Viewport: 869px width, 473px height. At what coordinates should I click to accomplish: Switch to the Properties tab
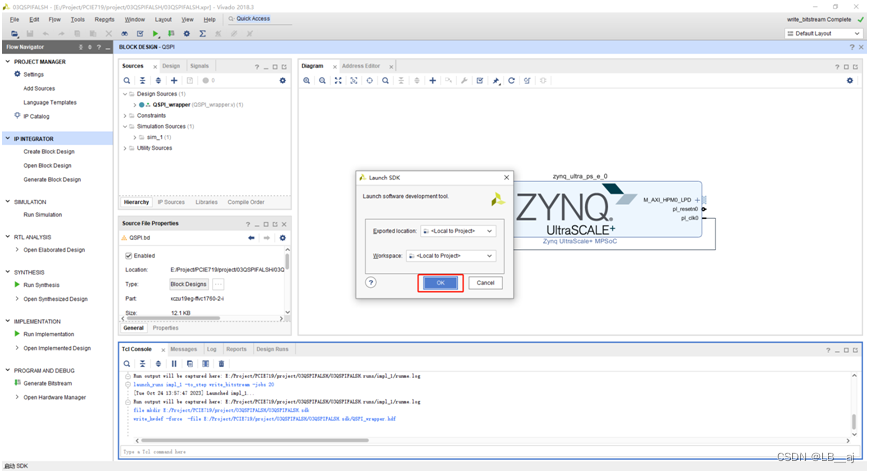click(166, 328)
